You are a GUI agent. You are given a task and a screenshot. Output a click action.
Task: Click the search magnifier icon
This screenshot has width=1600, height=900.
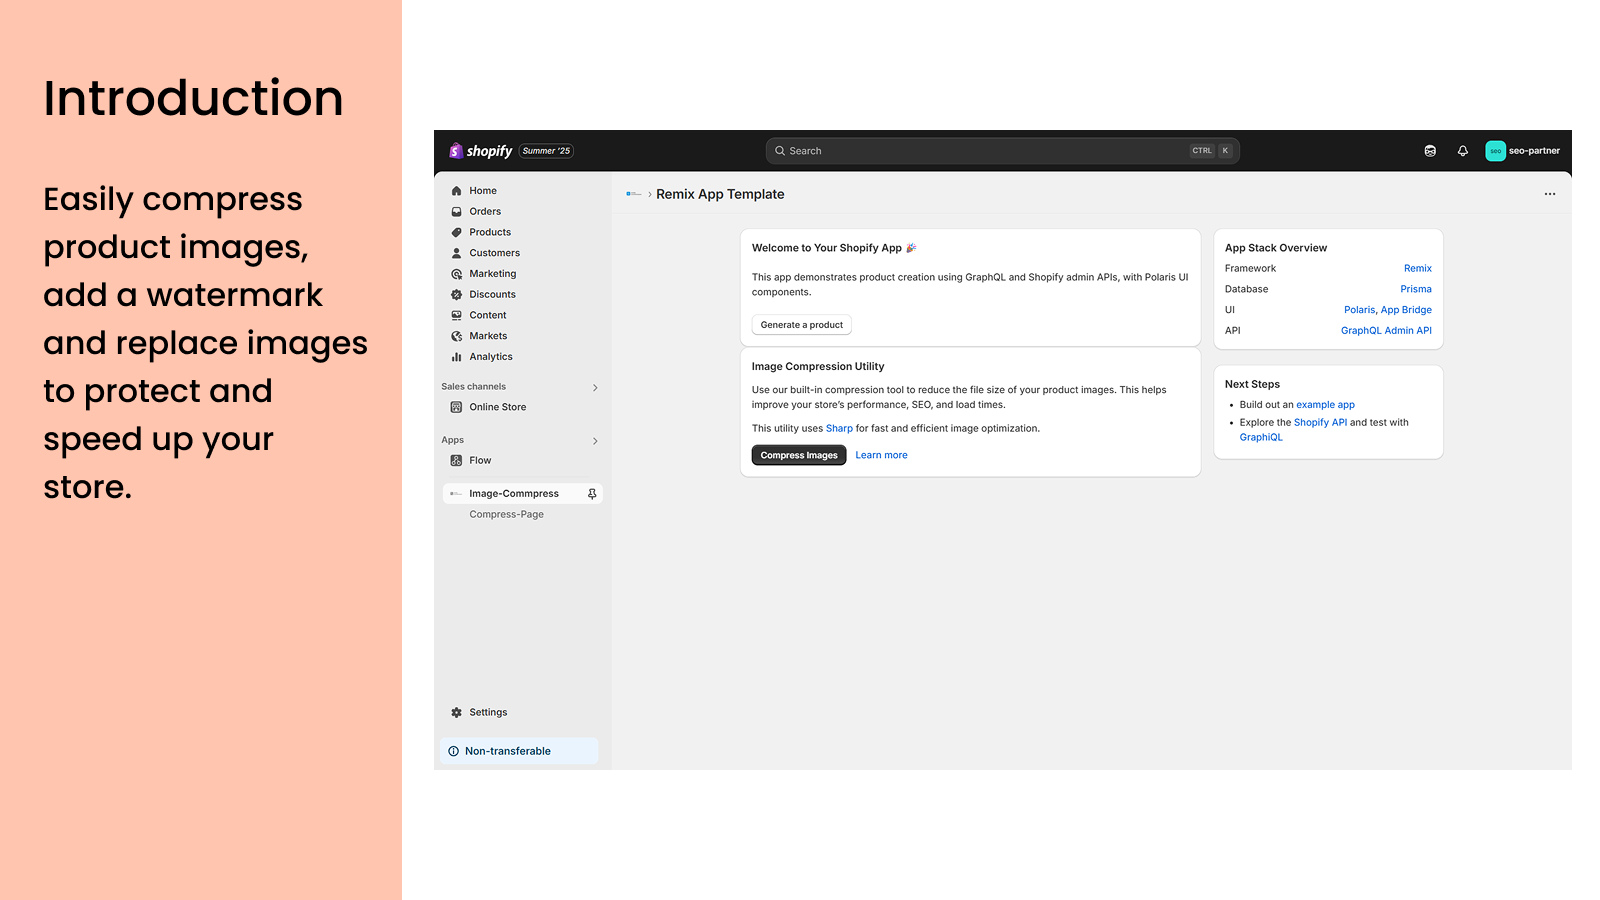[780, 151]
